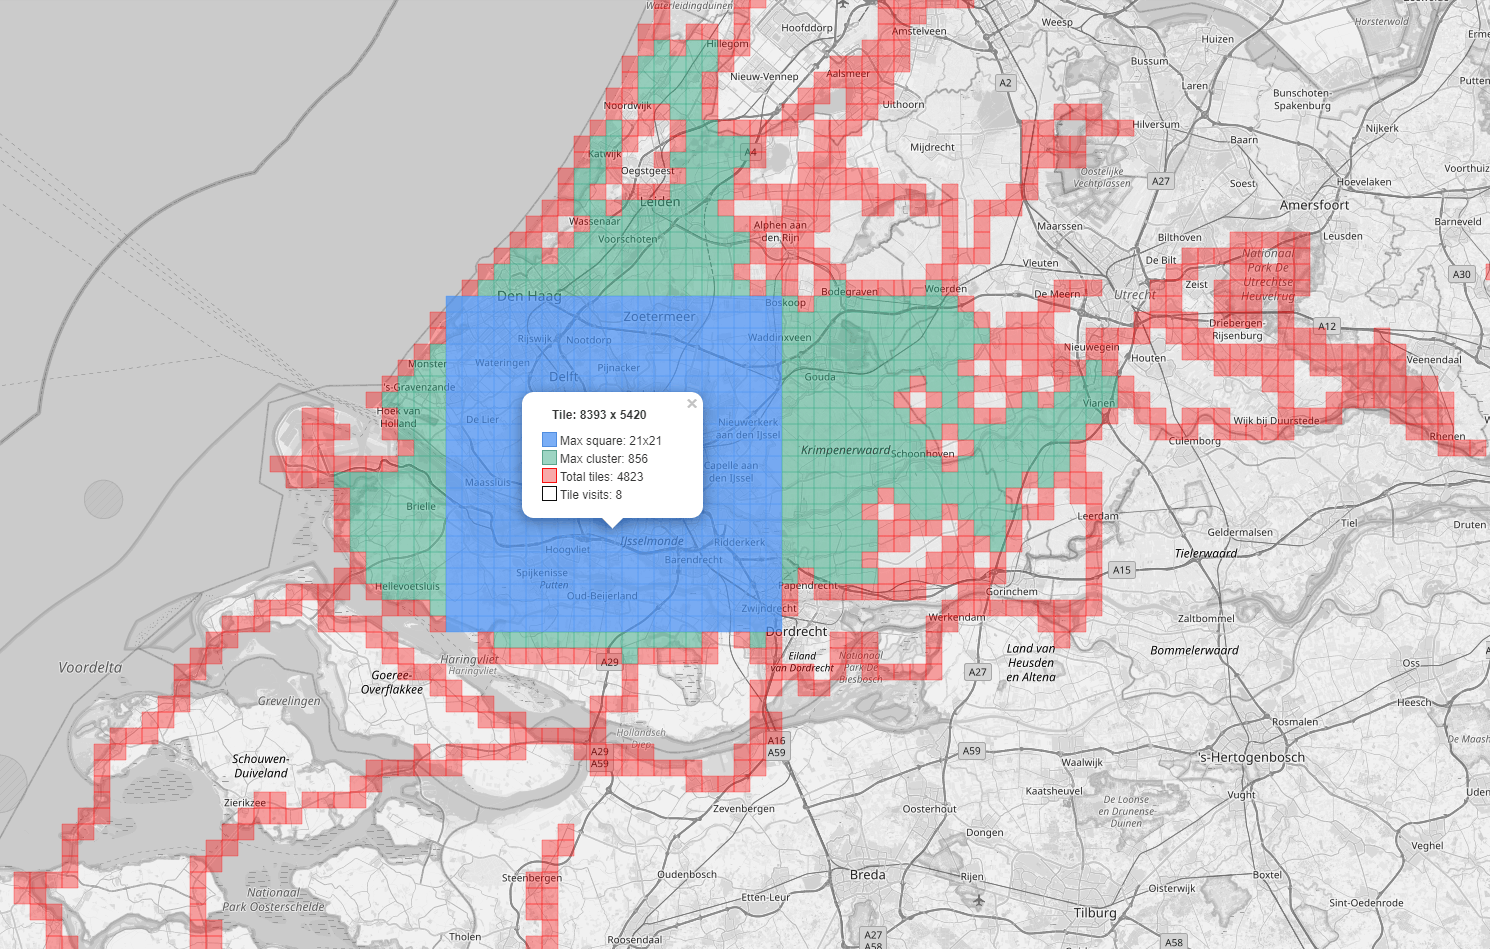Click the Hoofddorp town label

coord(807,28)
